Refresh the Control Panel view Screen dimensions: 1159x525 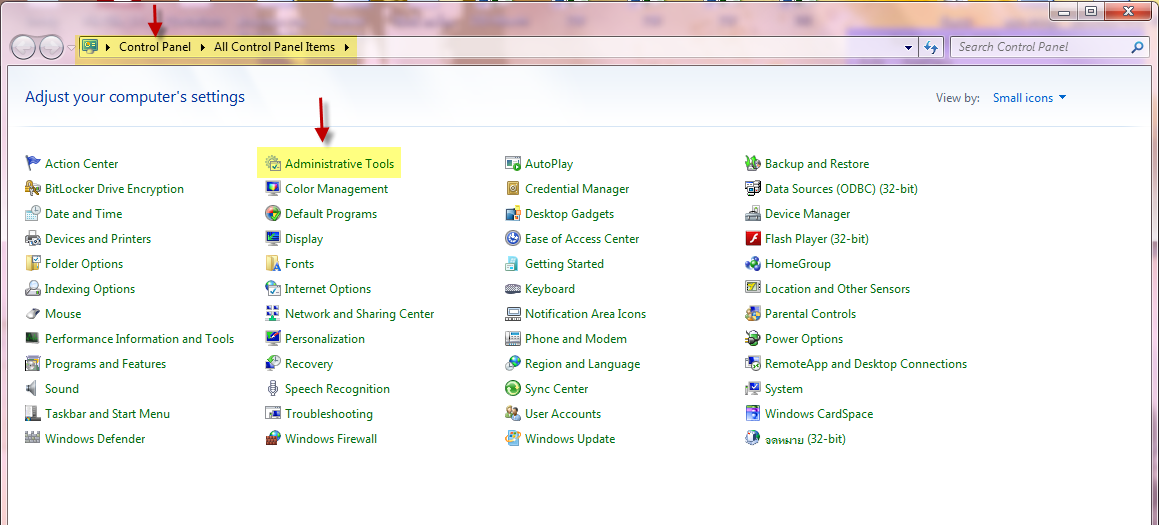[x=931, y=47]
